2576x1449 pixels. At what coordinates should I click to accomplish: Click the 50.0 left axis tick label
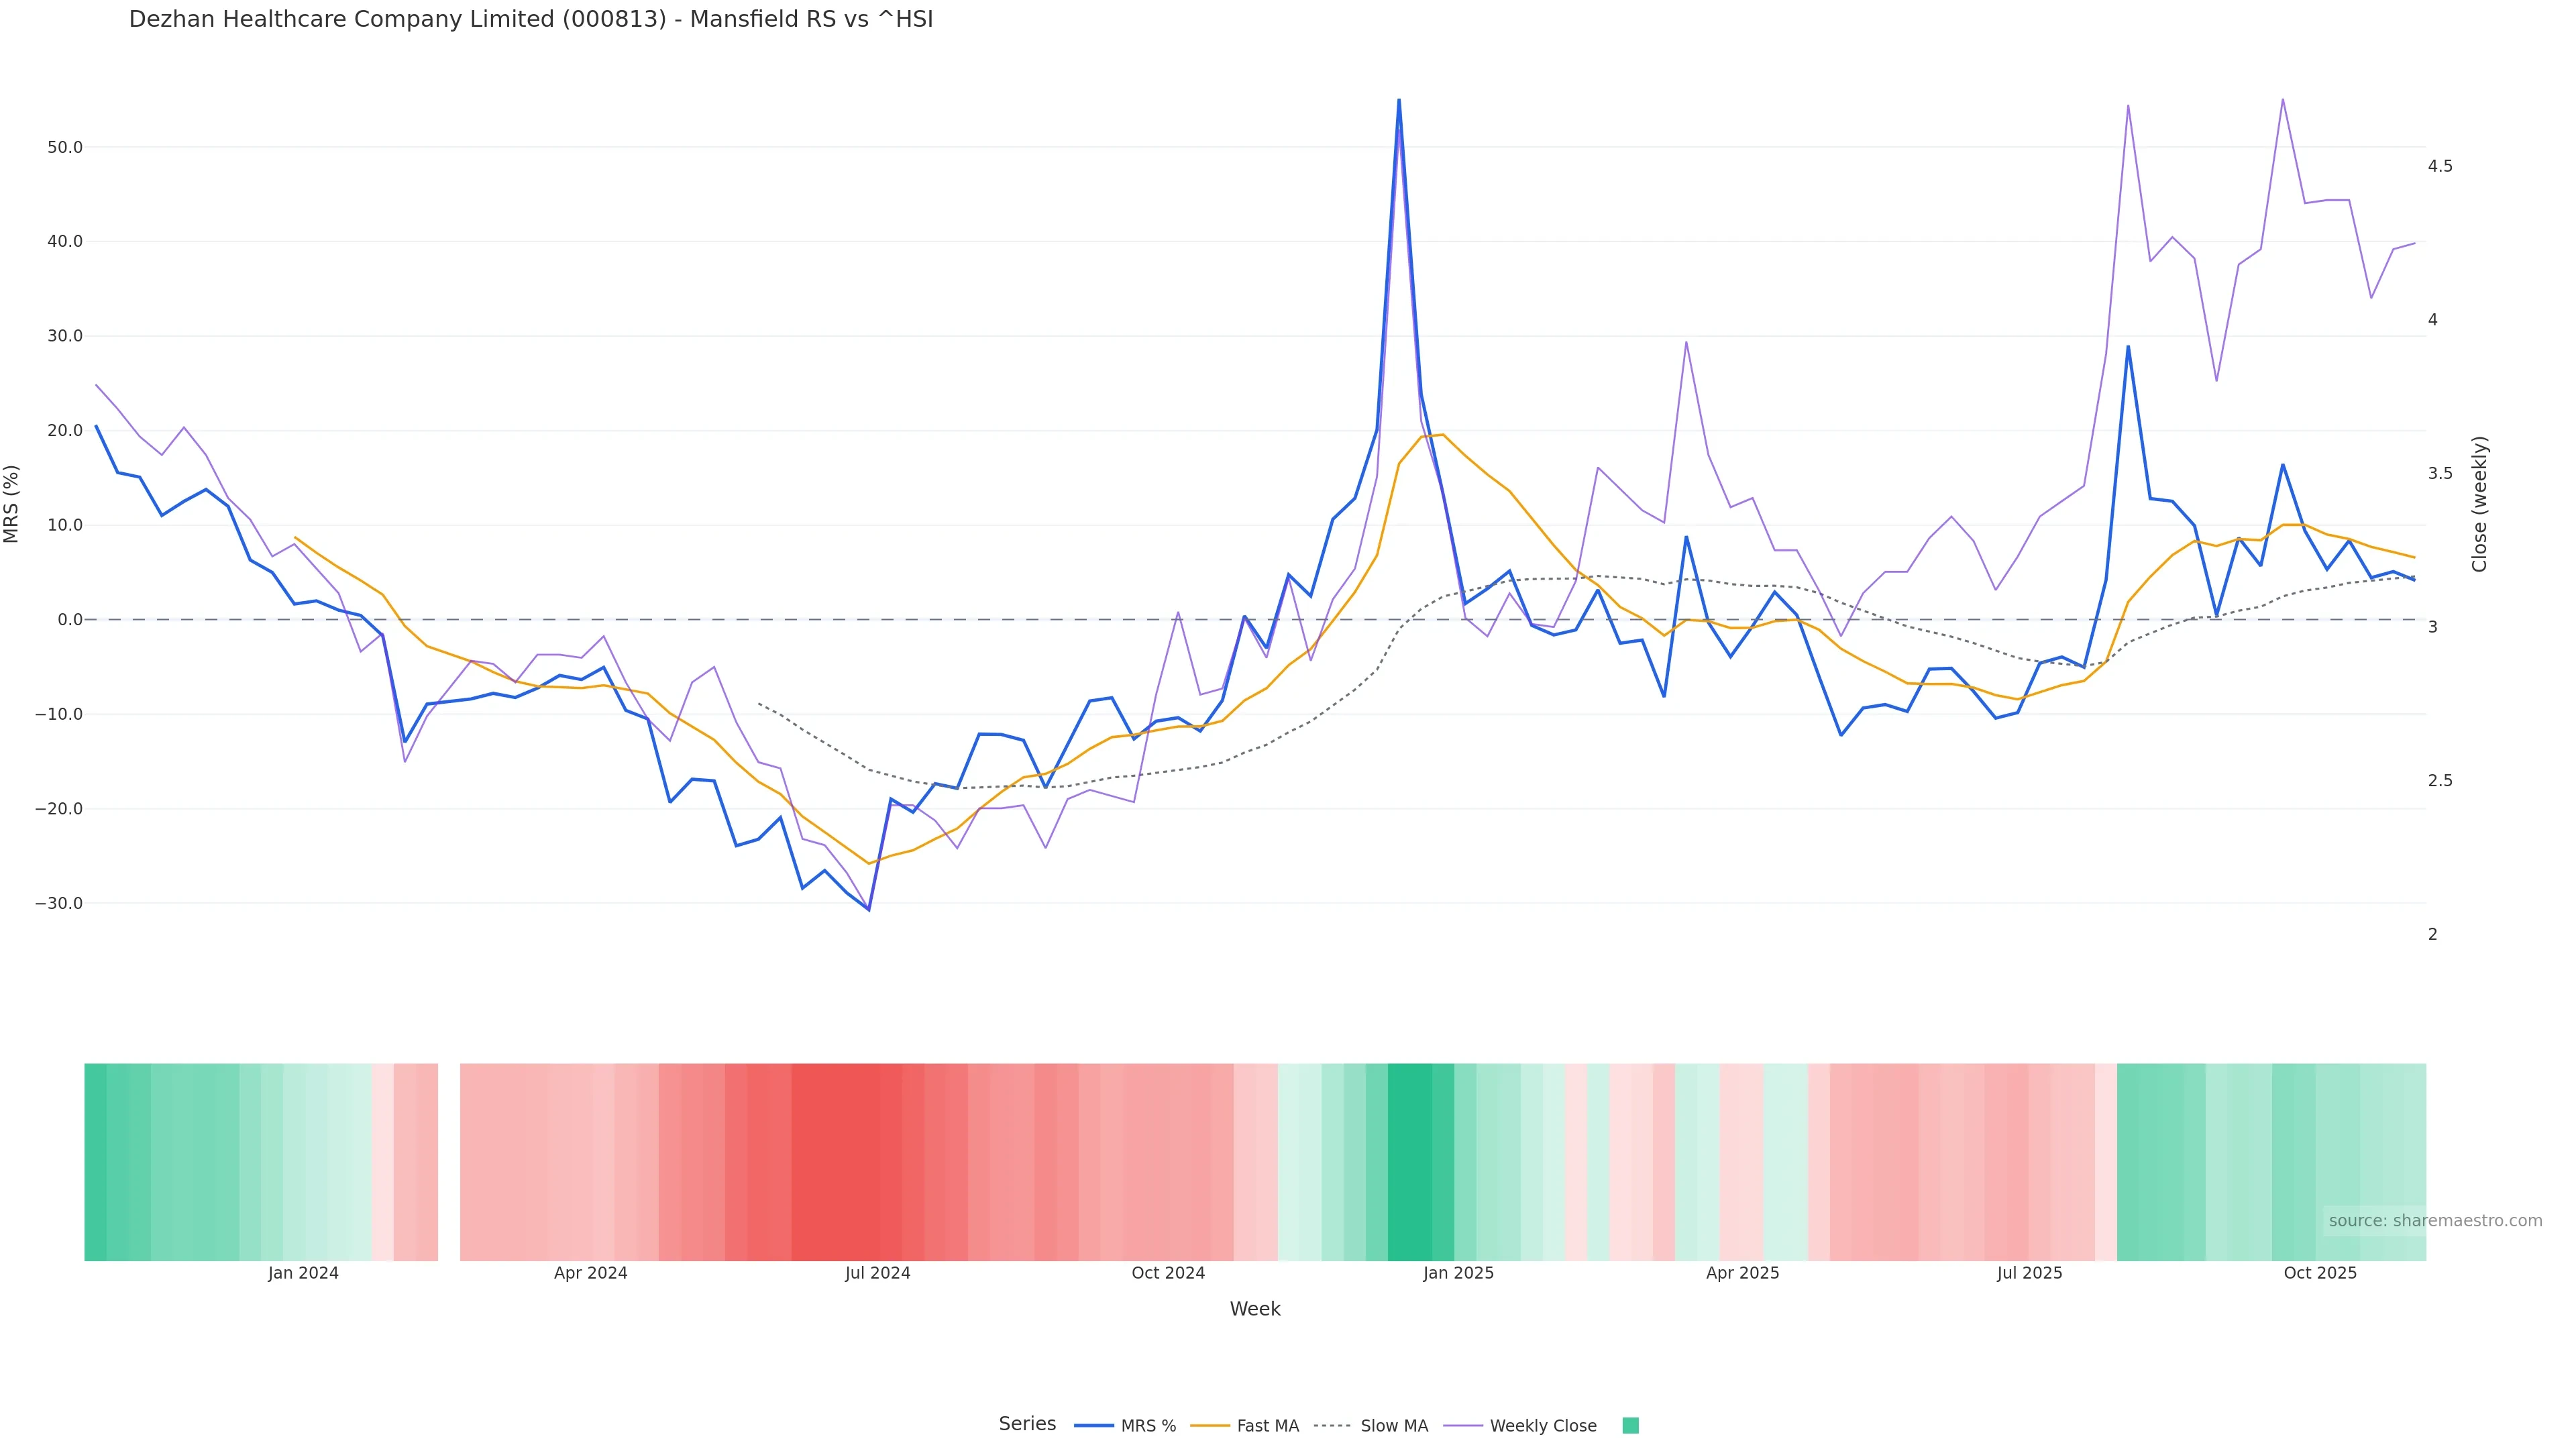click(x=64, y=147)
